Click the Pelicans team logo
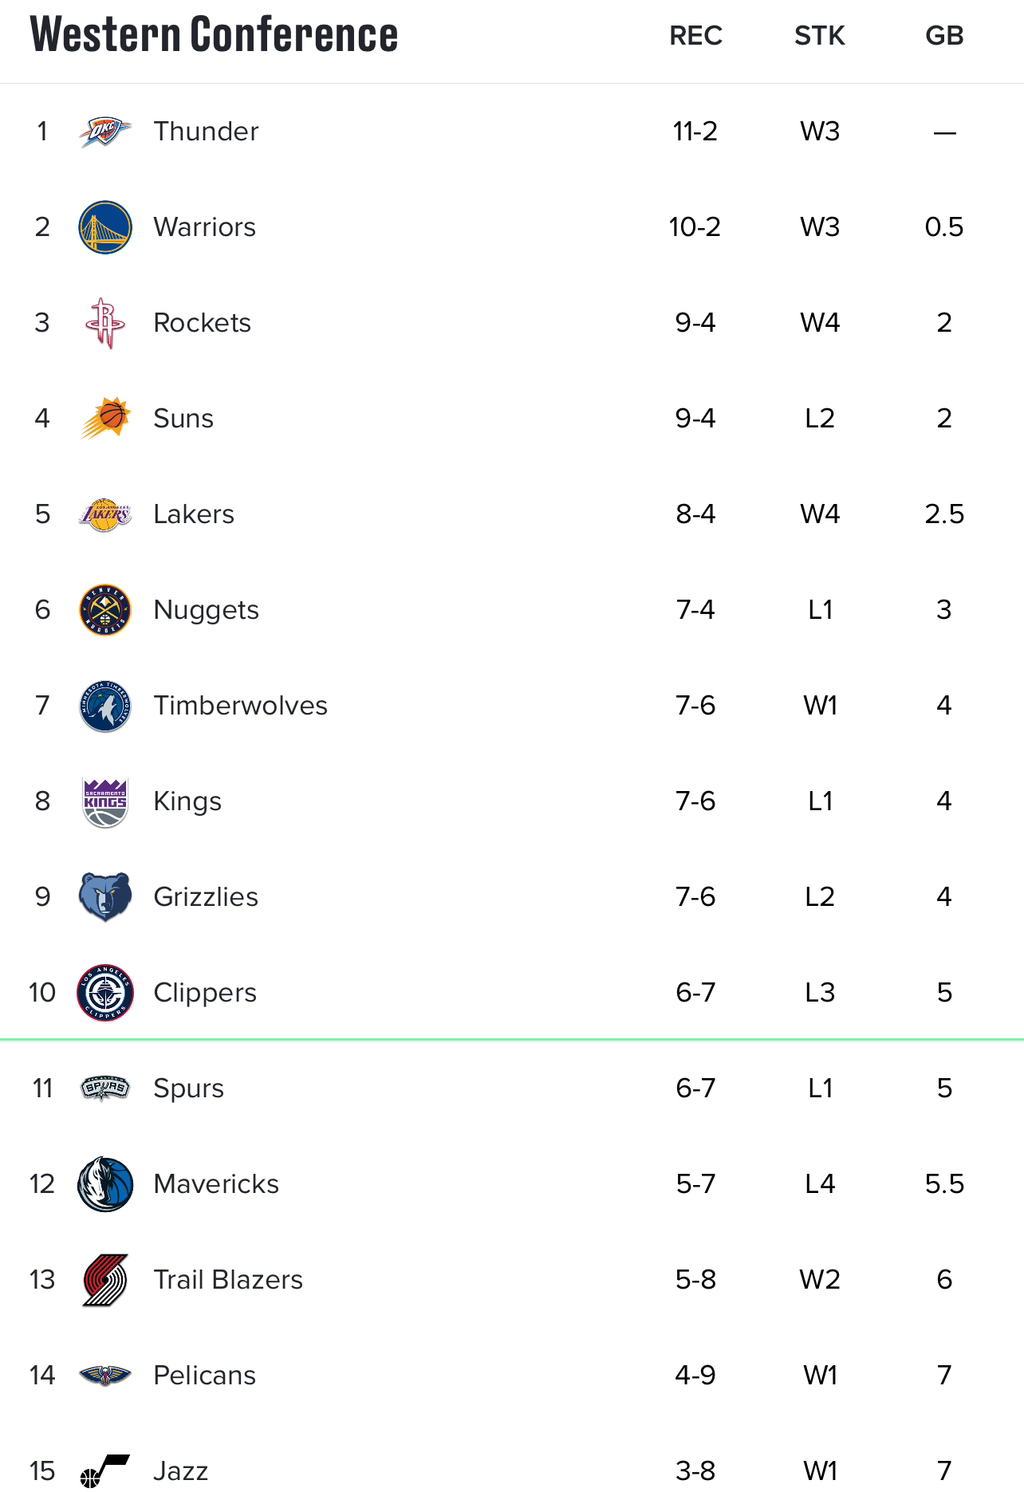1024x1492 pixels. coord(105,1376)
